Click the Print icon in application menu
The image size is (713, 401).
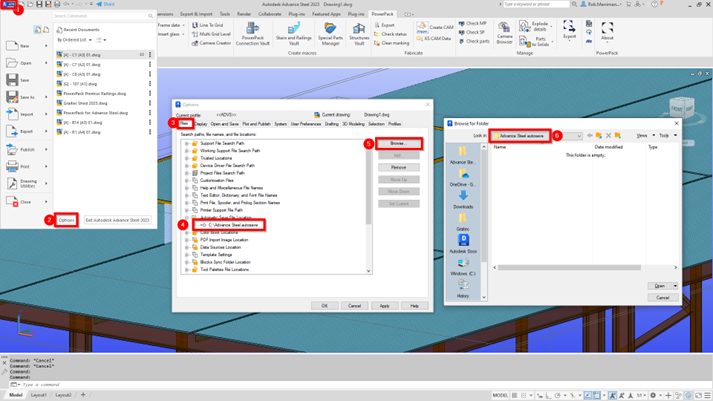(x=12, y=166)
